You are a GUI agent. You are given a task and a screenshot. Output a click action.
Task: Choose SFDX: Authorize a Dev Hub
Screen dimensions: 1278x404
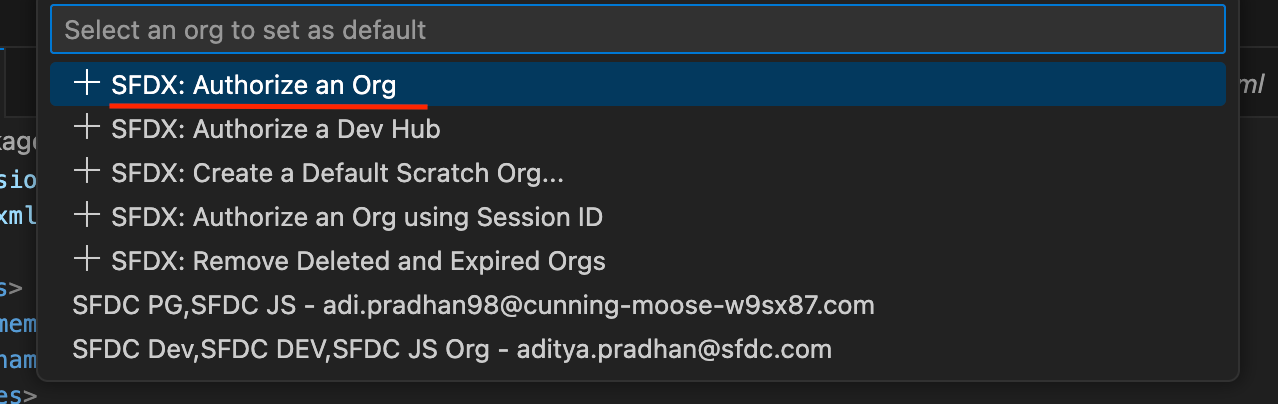(x=276, y=129)
